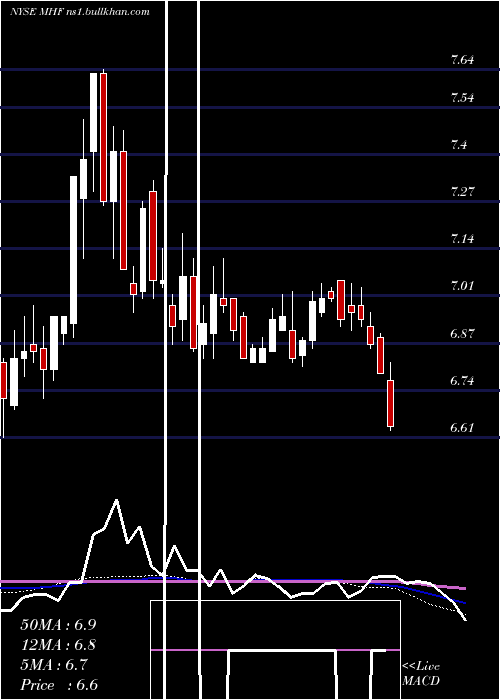Click the 50MA : 6.9 readout
Screen dimensions: 500x700
[58, 625]
